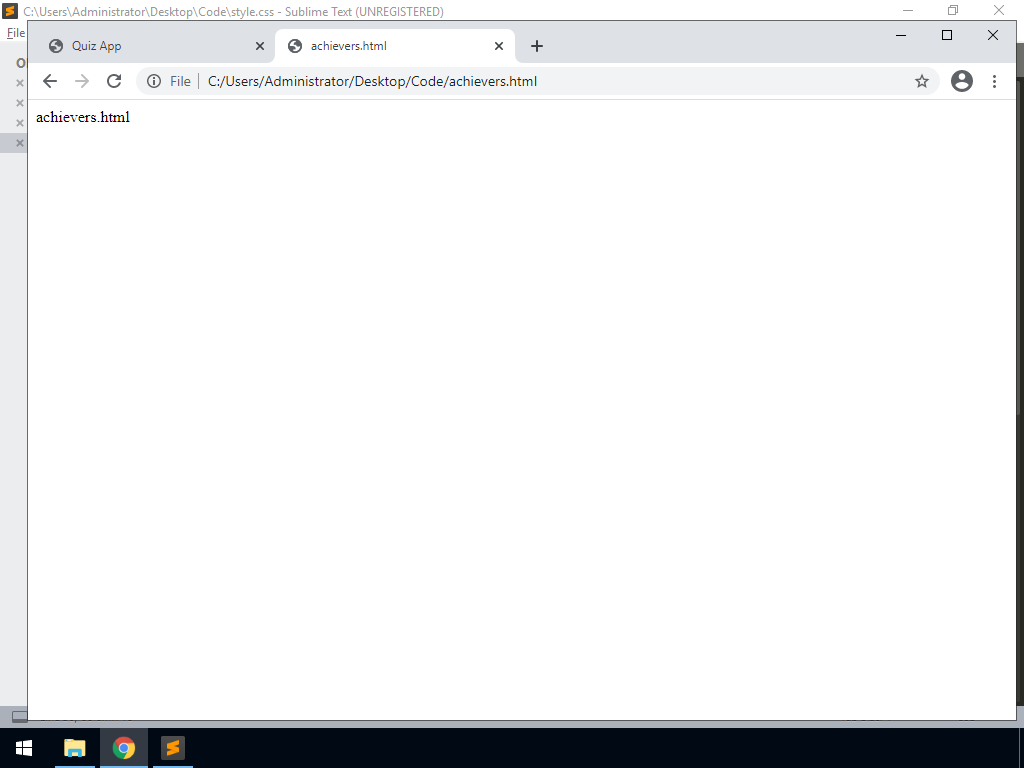Restore down the Sublime Text window
The width and height of the screenshot is (1024, 768).
(x=953, y=10)
